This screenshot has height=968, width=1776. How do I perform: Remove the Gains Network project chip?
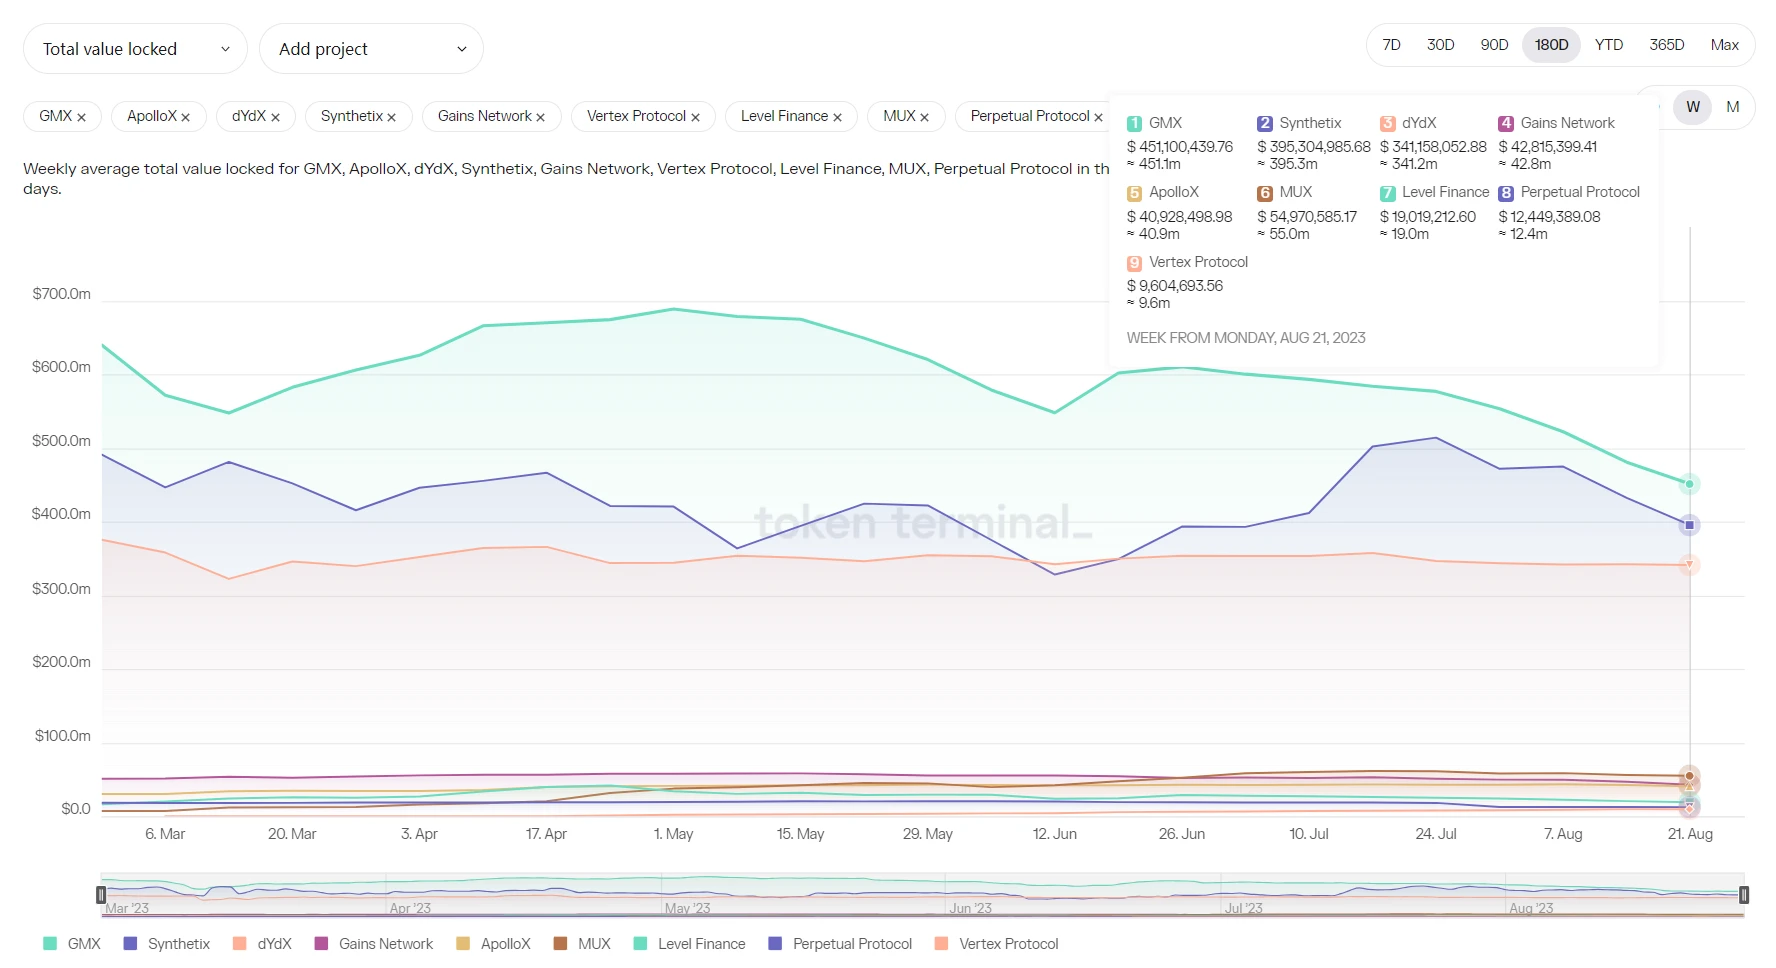[540, 117]
